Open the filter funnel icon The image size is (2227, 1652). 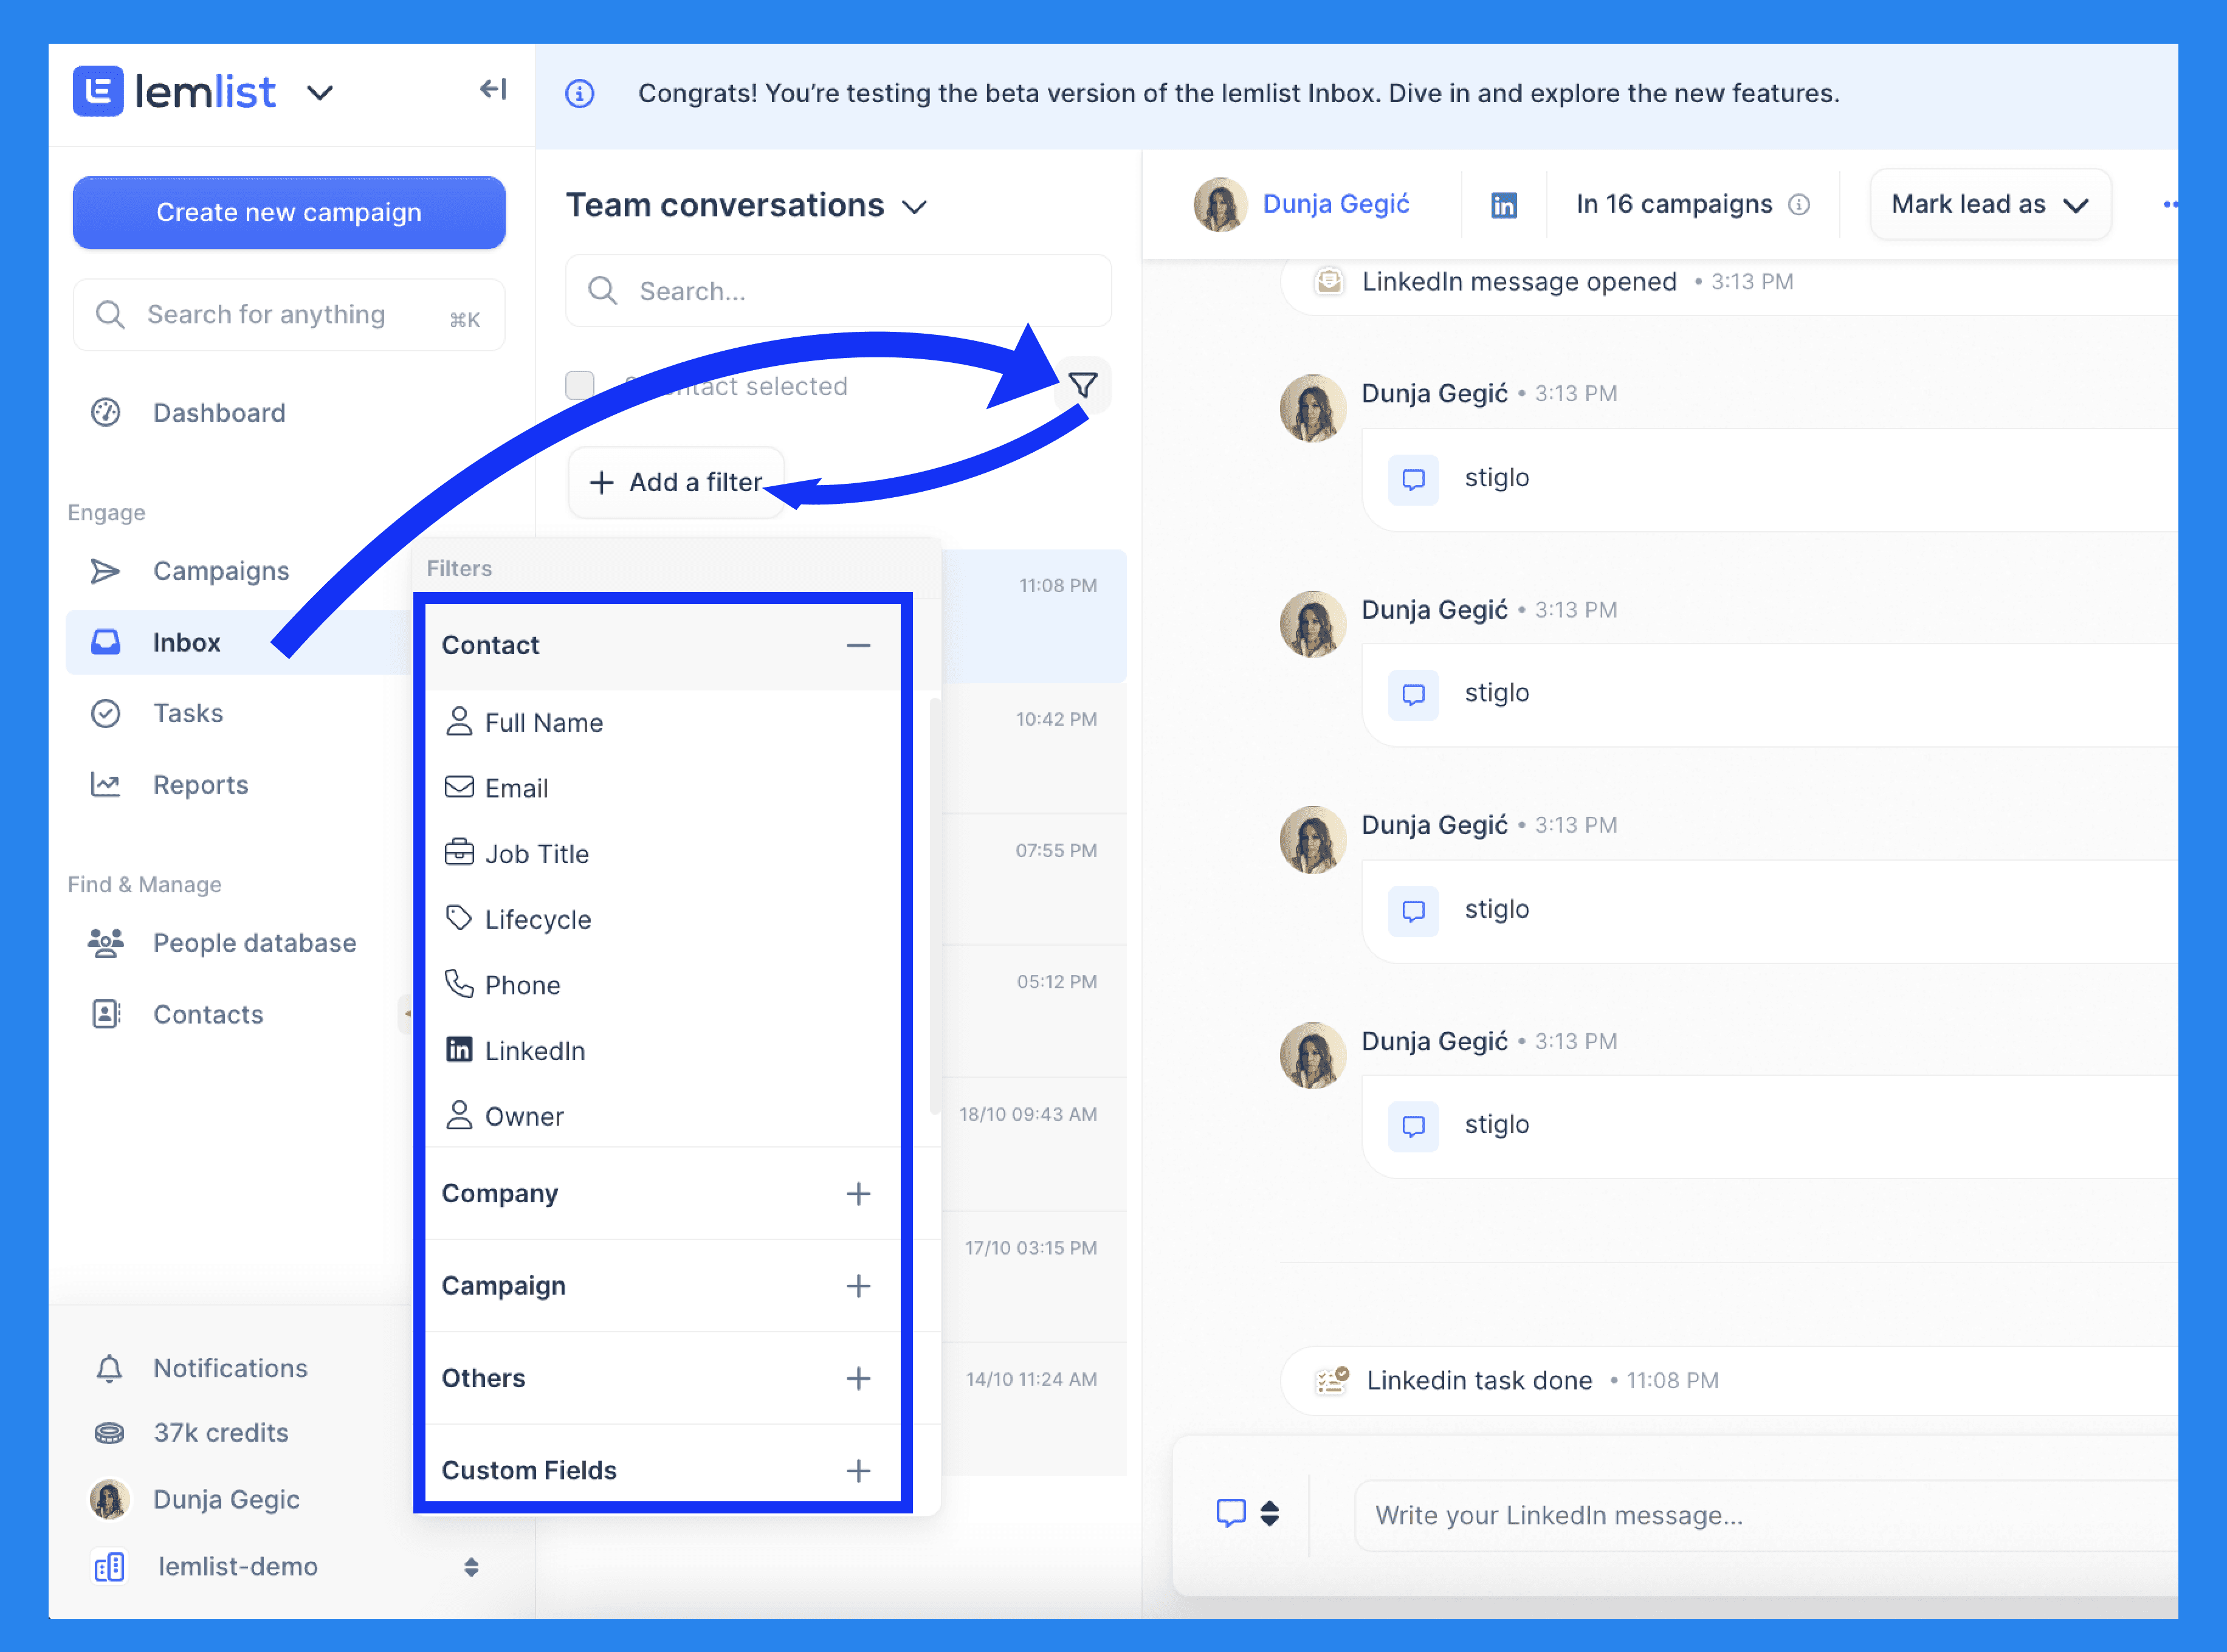1083,385
